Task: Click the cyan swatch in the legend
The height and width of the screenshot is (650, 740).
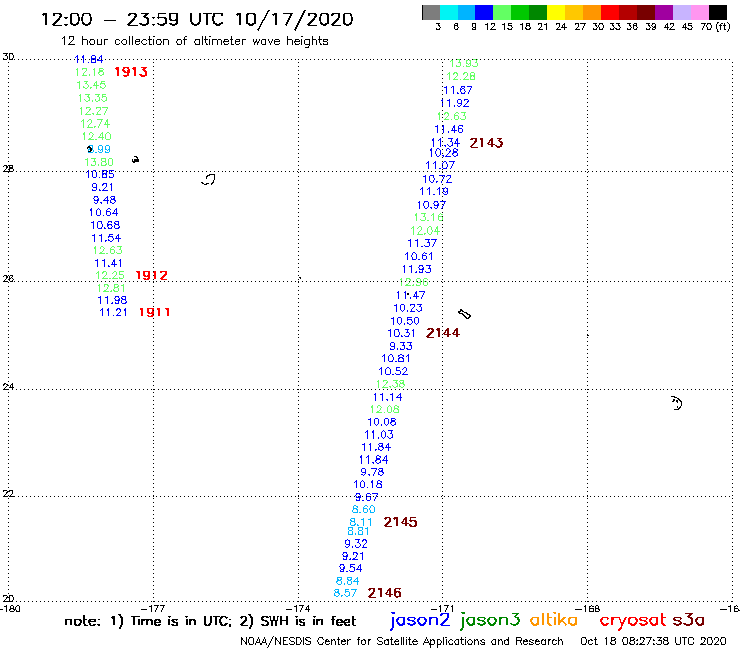Action: coord(449,12)
